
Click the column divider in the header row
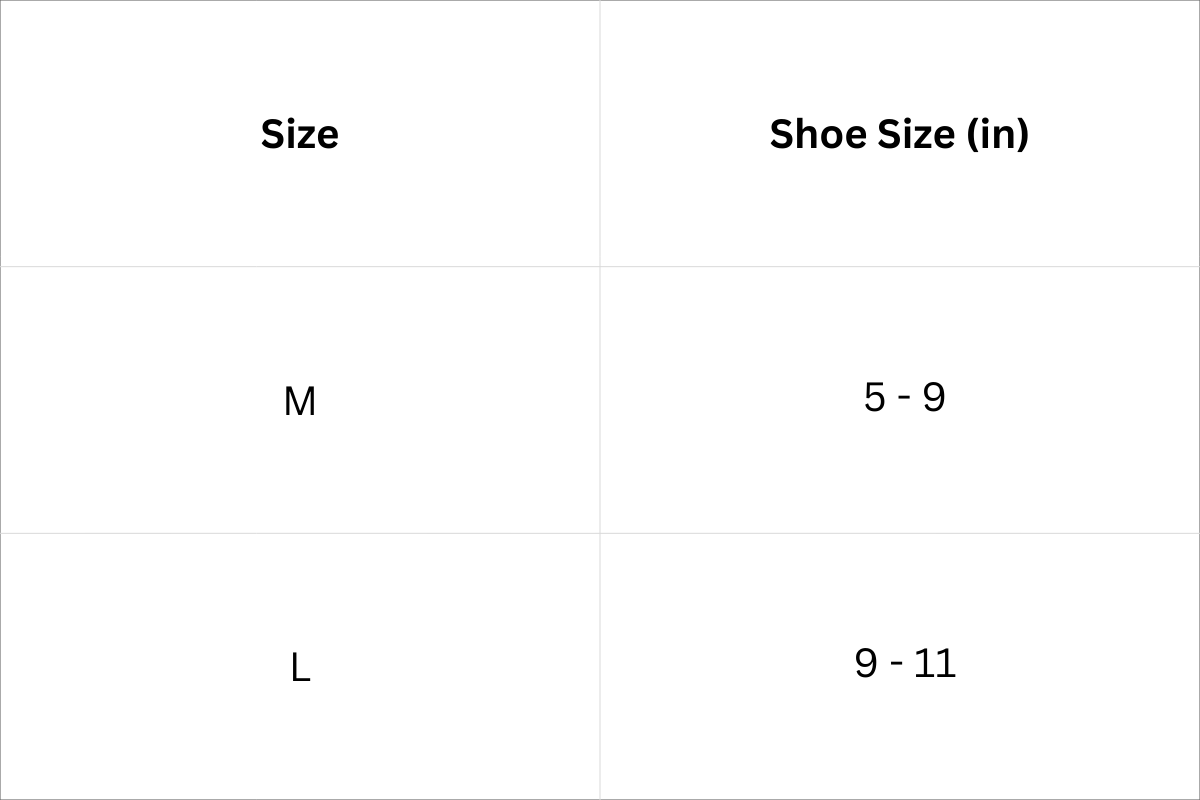click(600, 134)
